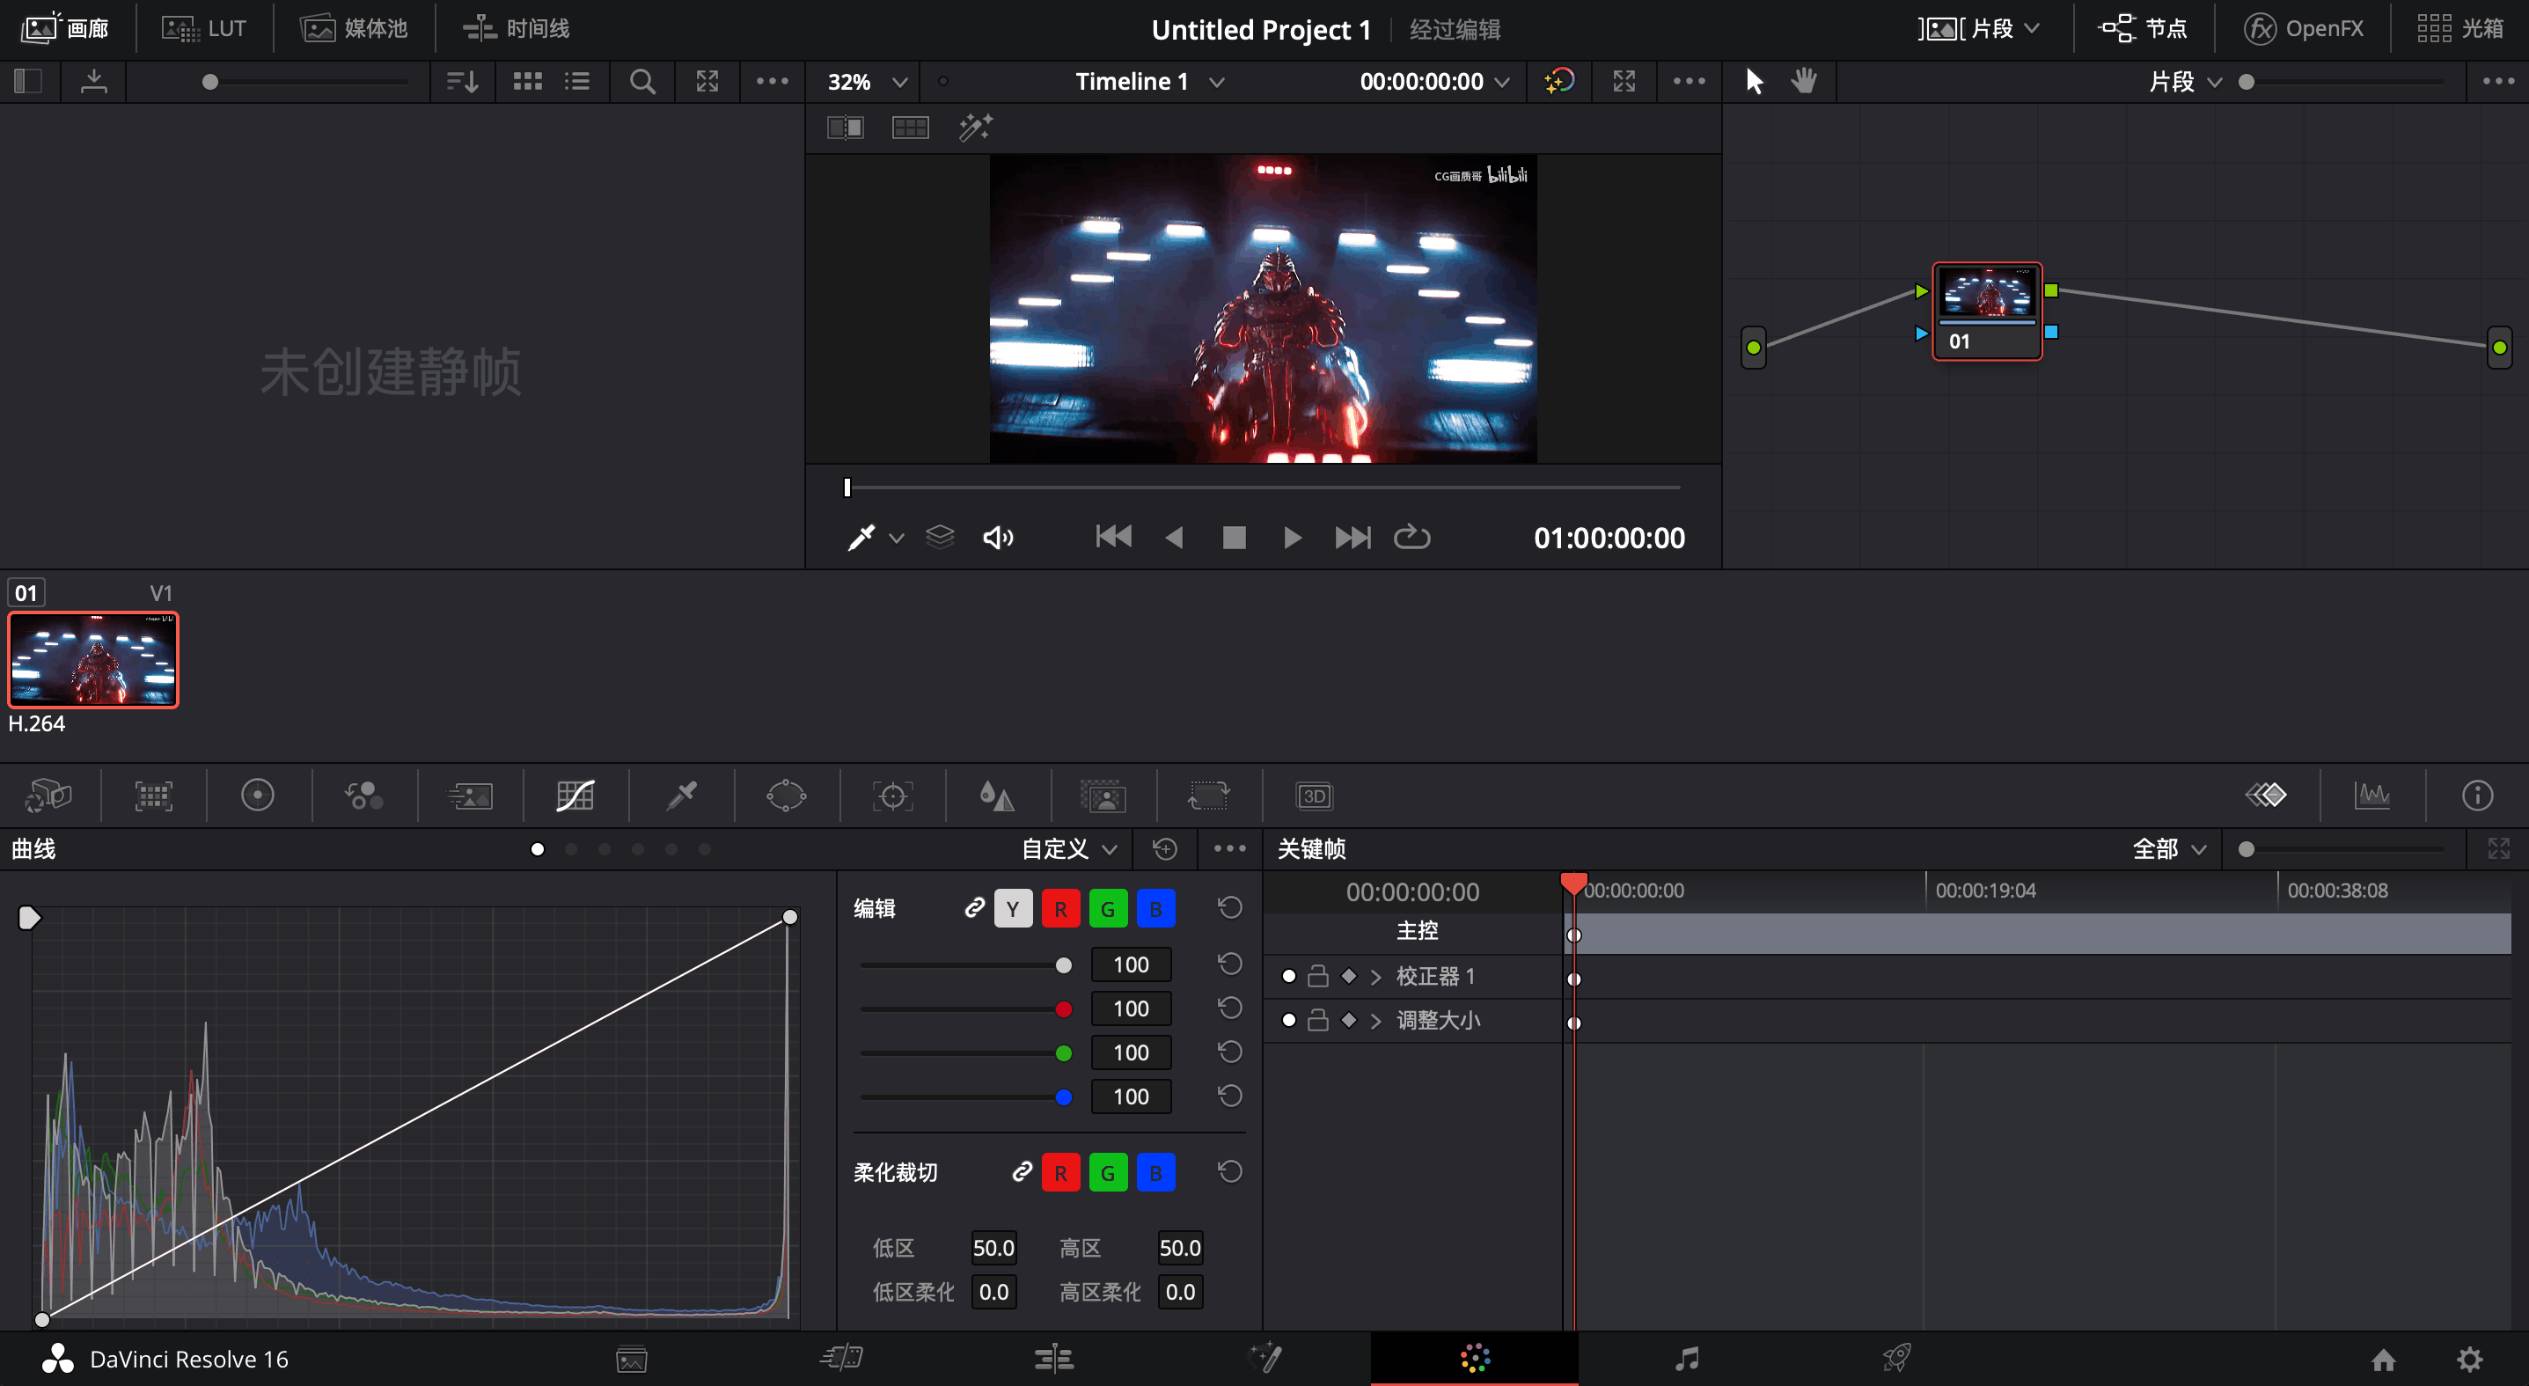Open the Tracker palette

[892, 796]
